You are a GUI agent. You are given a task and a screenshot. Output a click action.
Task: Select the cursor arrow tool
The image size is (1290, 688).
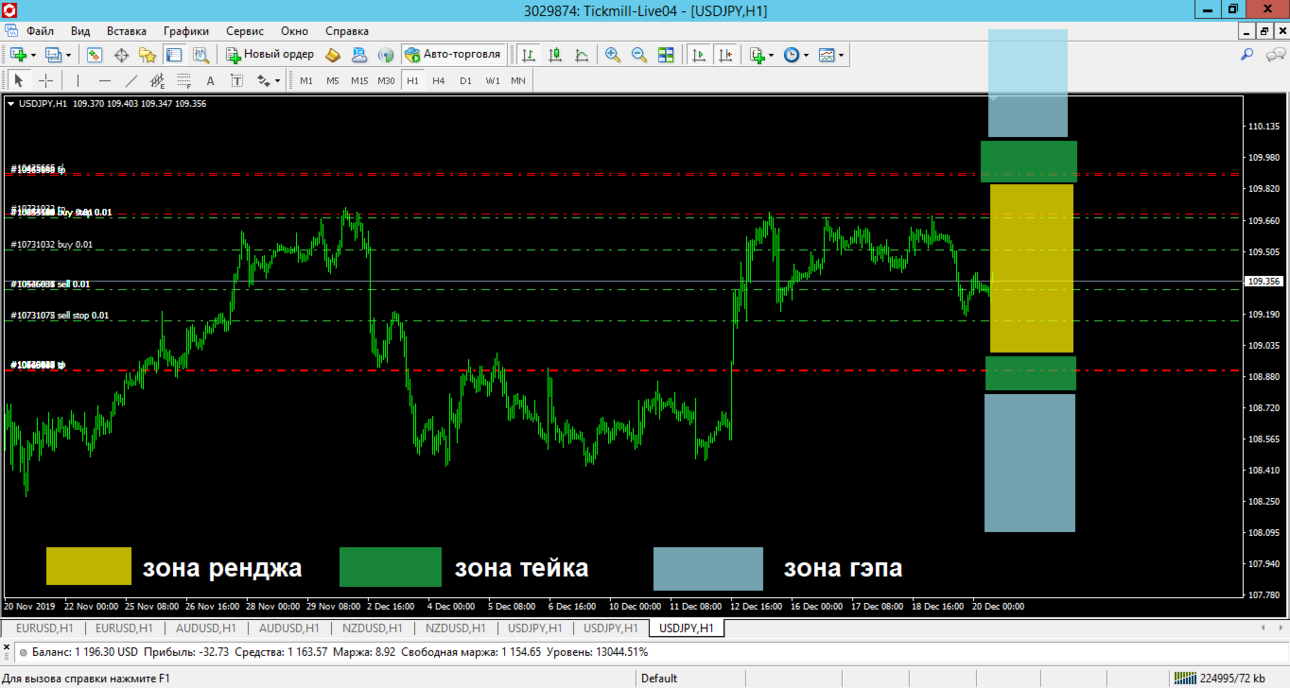[19, 81]
